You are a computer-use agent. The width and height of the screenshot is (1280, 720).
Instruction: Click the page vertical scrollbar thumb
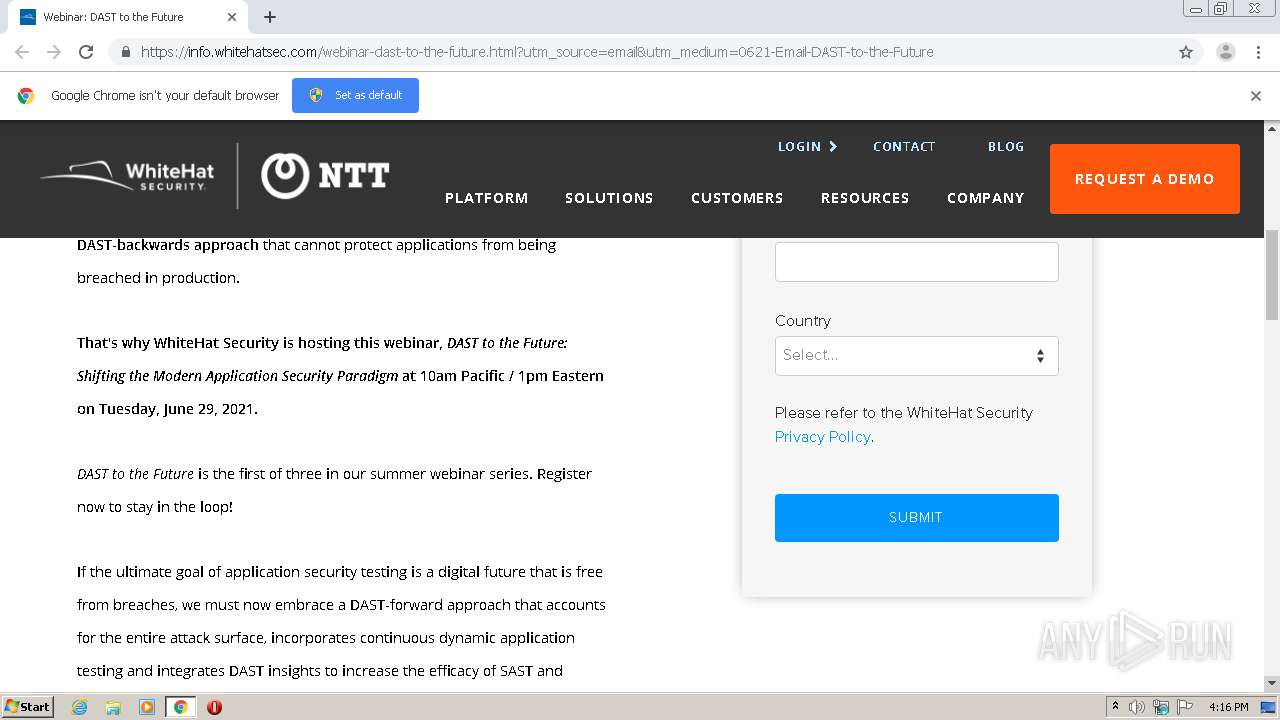coord(1272,275)
